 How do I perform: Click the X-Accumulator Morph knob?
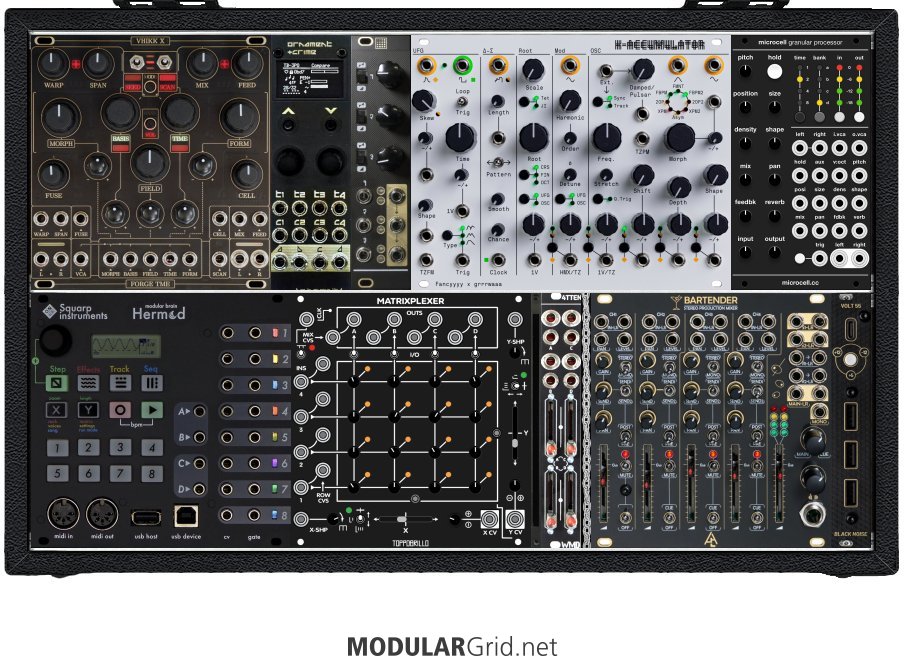click(679, 138)
